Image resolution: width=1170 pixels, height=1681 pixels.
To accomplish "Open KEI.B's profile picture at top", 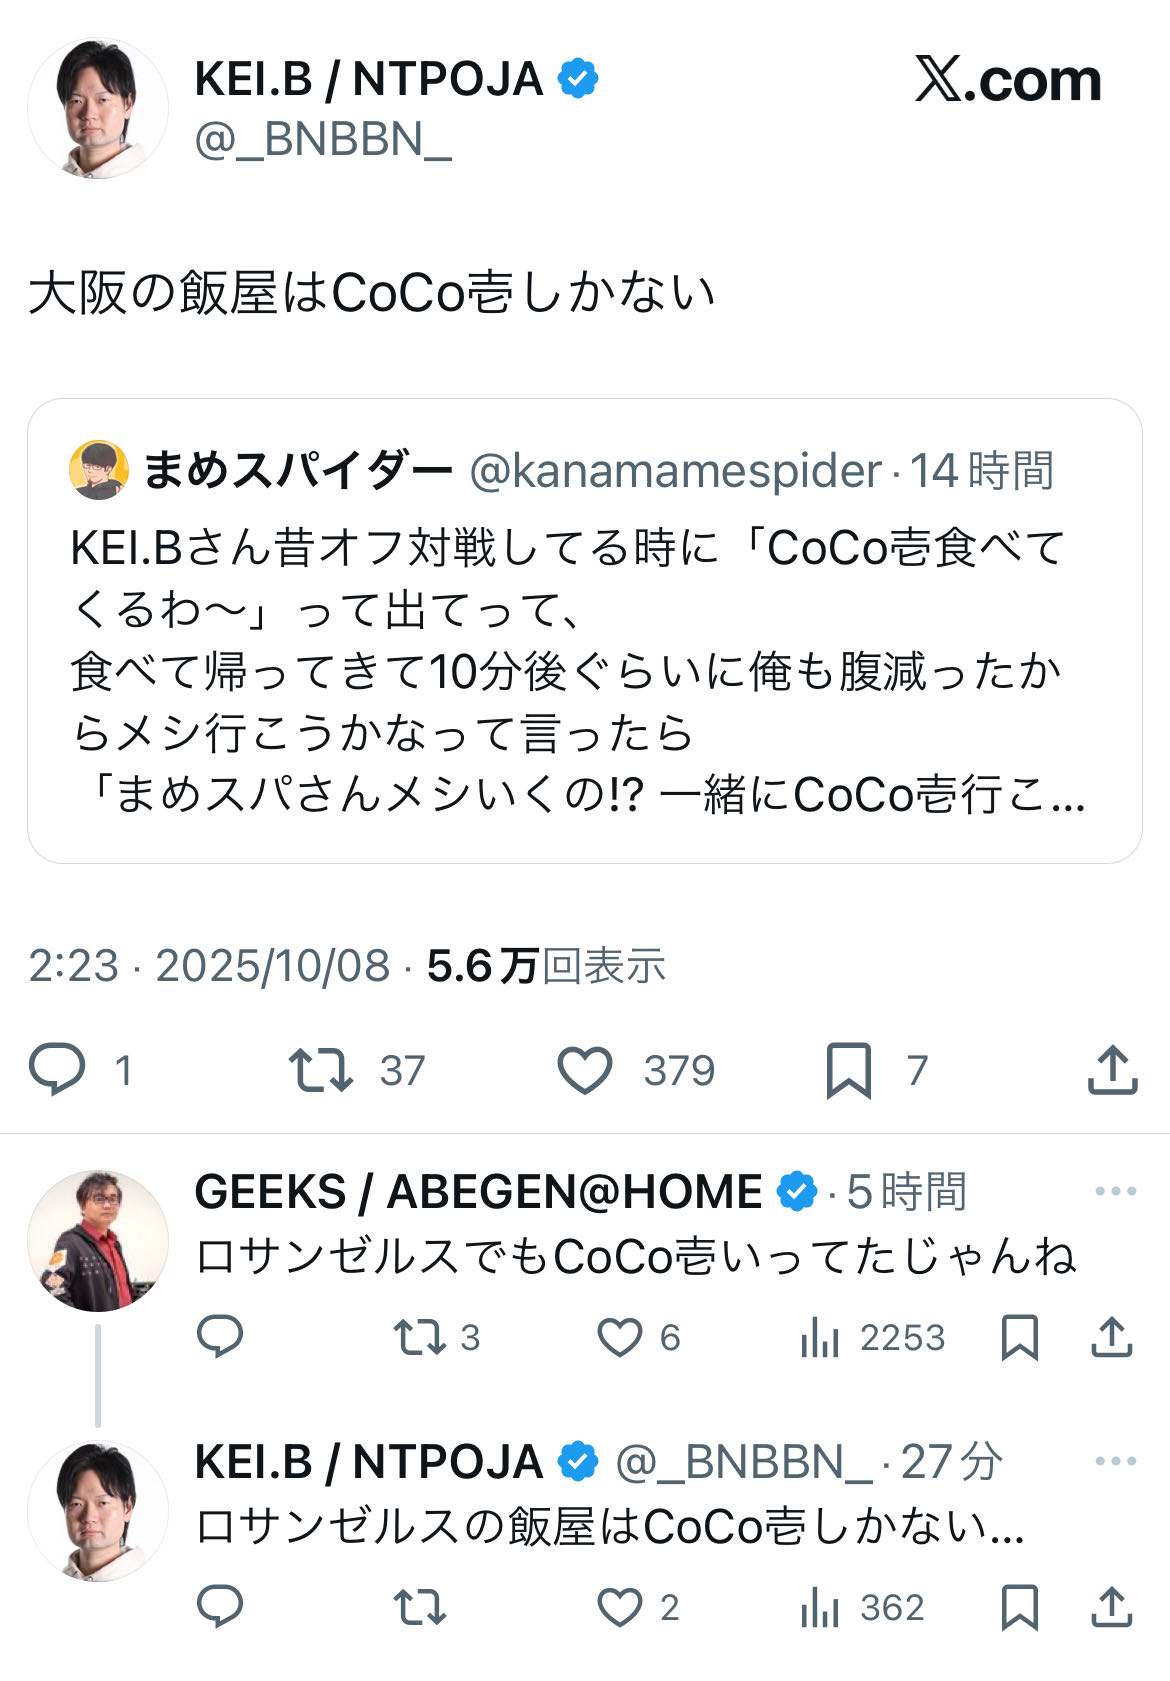I will tap(98, 109).
